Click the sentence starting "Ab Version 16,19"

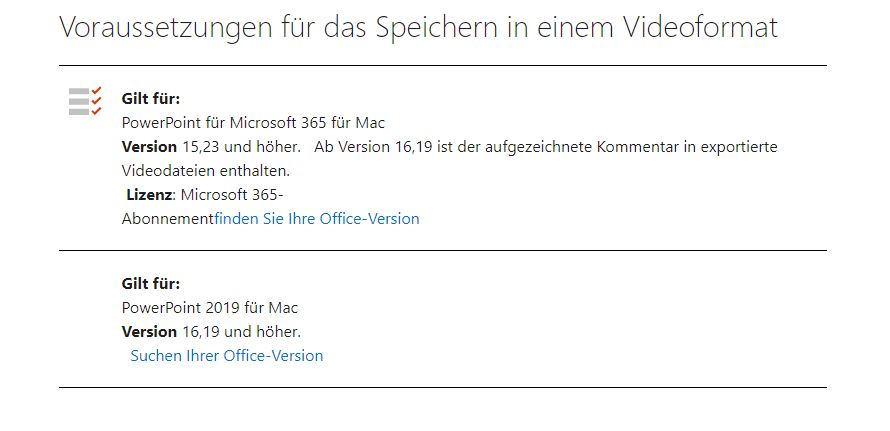click(545, 147)
